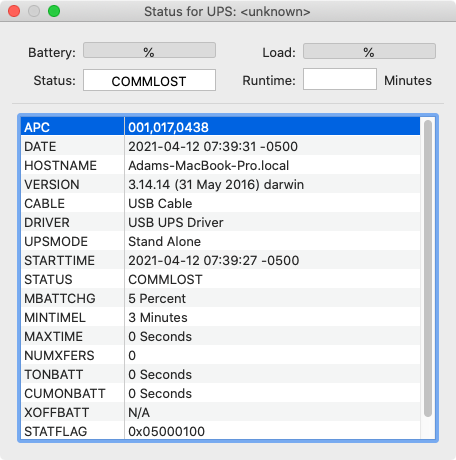Image resolution: width=456 pixels, height=460 pixels.
Task: Select the TONBATT row
Action: (220, 374)
